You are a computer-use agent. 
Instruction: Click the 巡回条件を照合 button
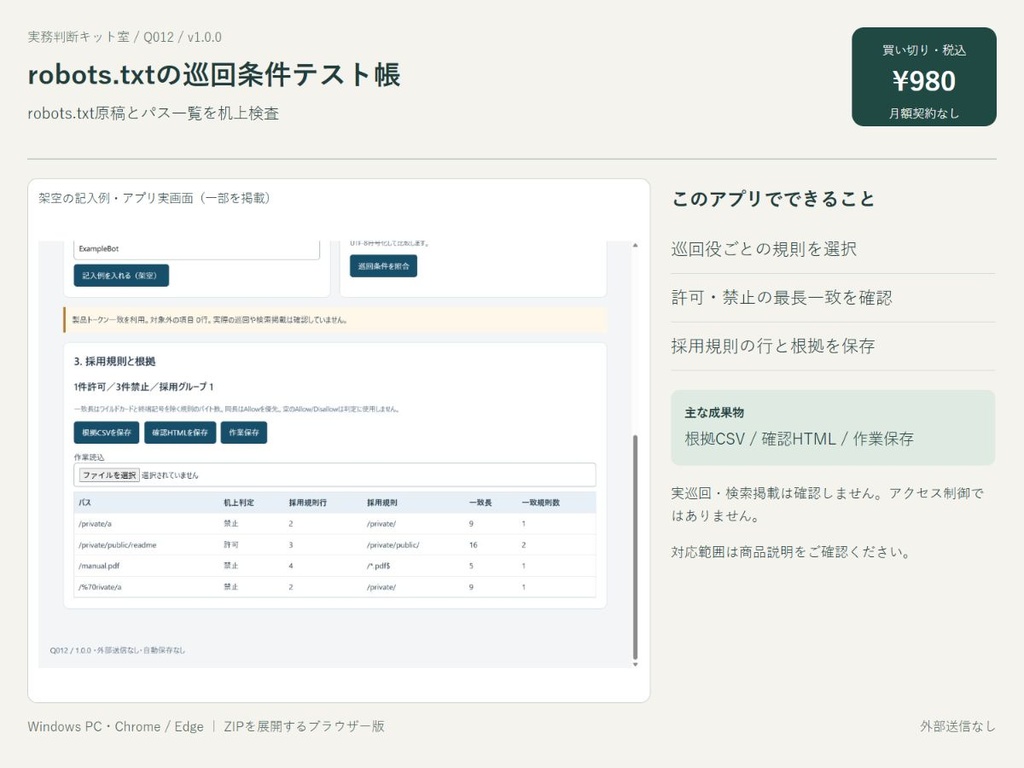pyautogui.click(x=383, y=266)
